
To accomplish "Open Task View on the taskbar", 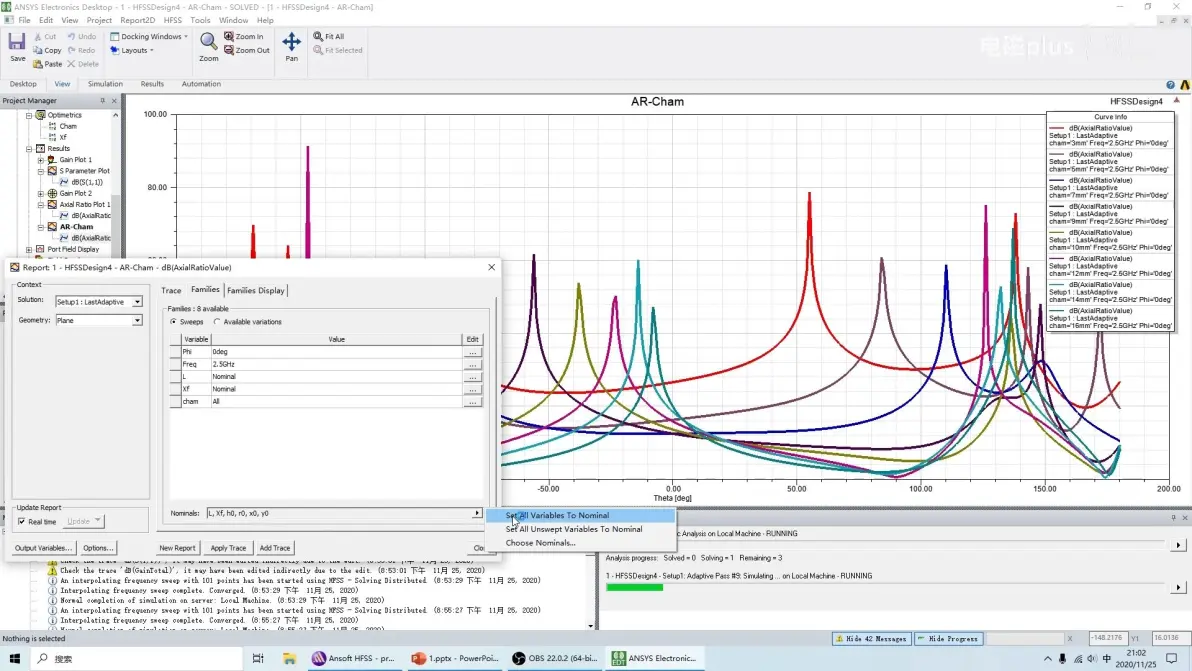I will [258, 658].
